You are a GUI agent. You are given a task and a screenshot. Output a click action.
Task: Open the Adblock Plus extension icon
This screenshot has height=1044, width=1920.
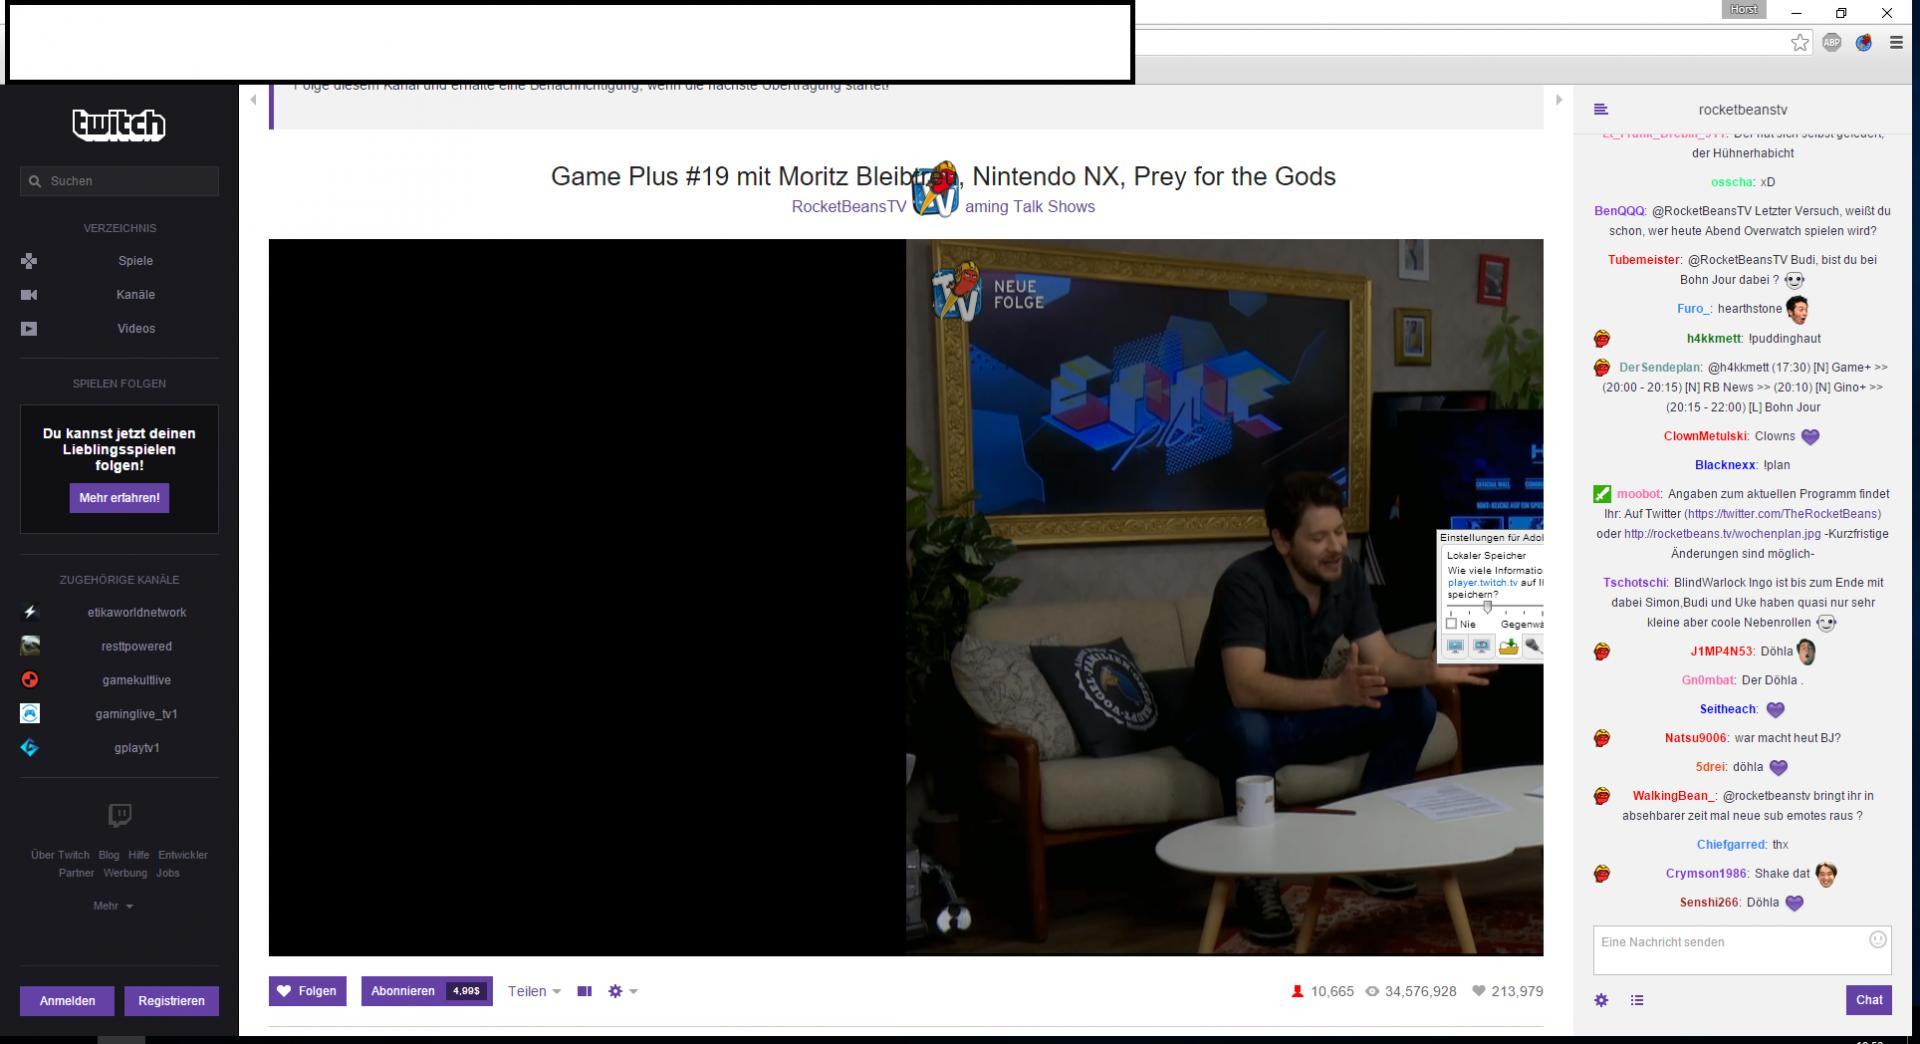point(1832,42)
